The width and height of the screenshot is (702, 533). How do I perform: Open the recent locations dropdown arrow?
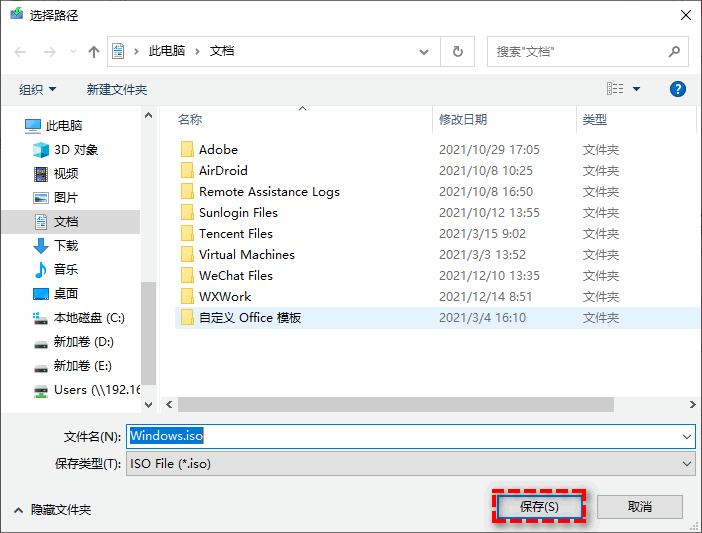click(73, 52)
